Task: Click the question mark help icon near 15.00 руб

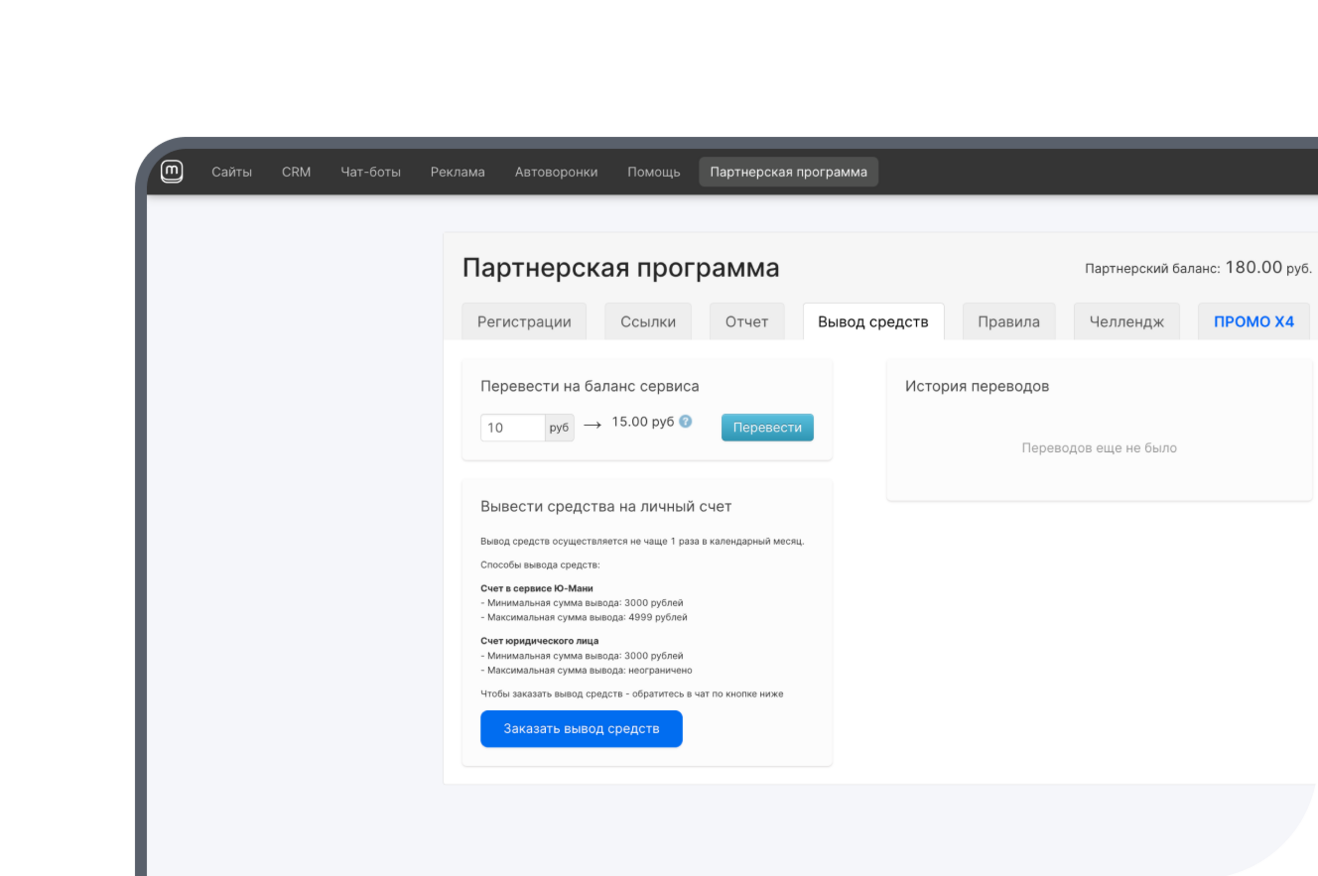Action: pos(685,421)
